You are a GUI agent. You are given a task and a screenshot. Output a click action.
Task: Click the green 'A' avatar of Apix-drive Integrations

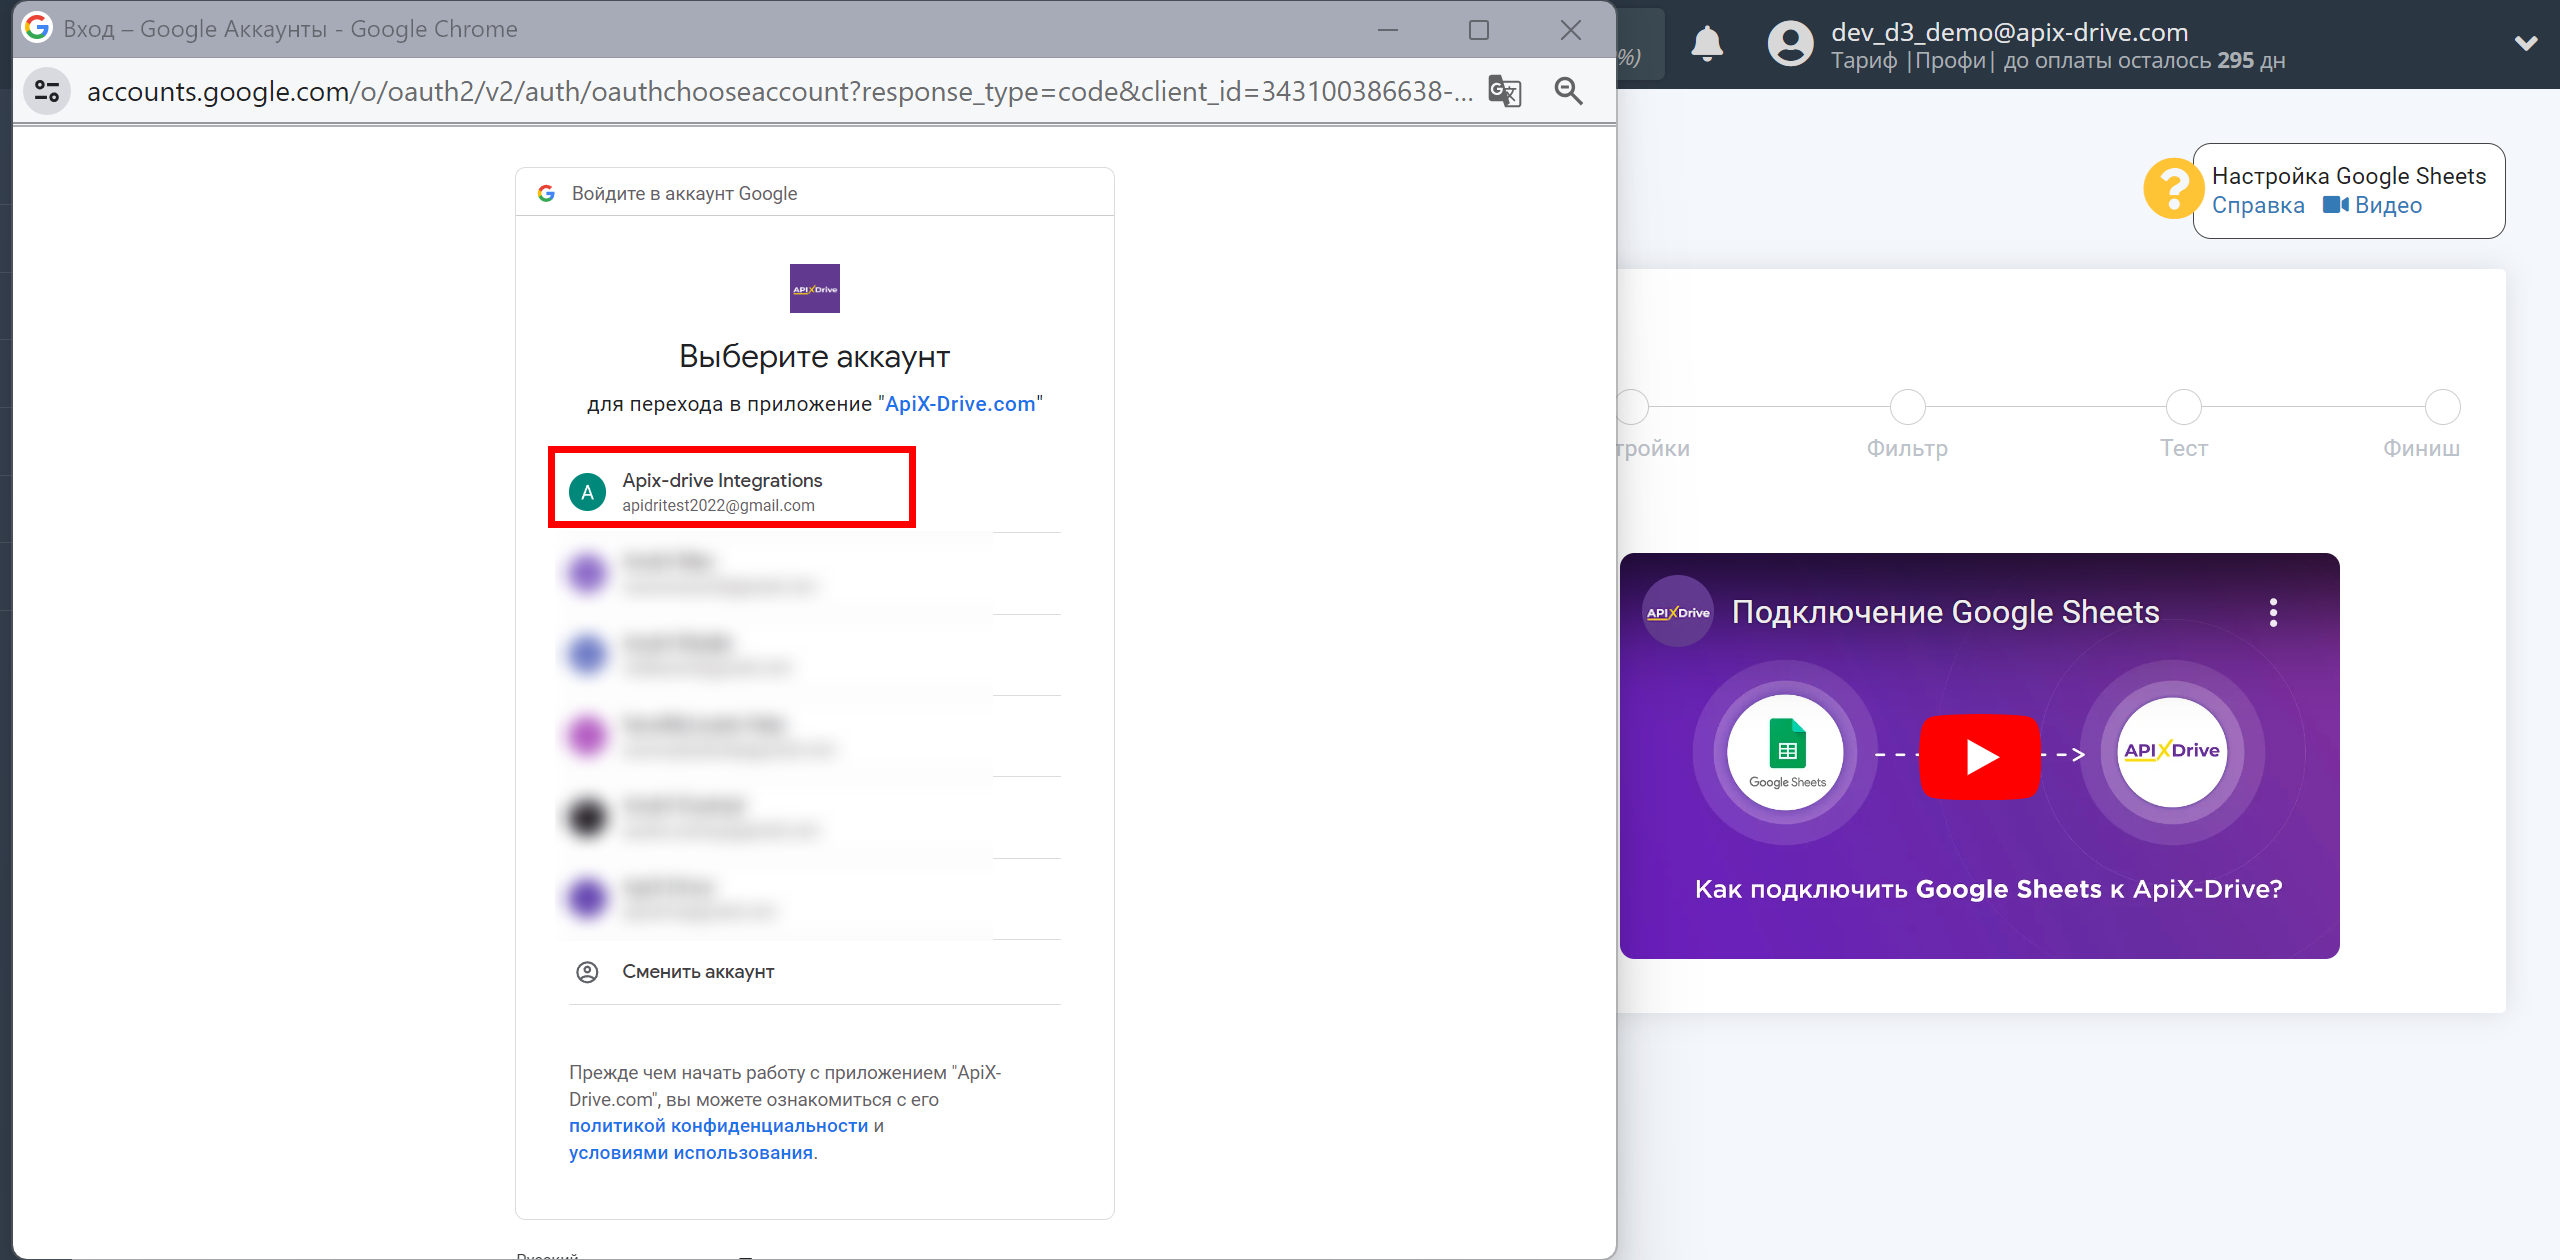tap(587, 492)
